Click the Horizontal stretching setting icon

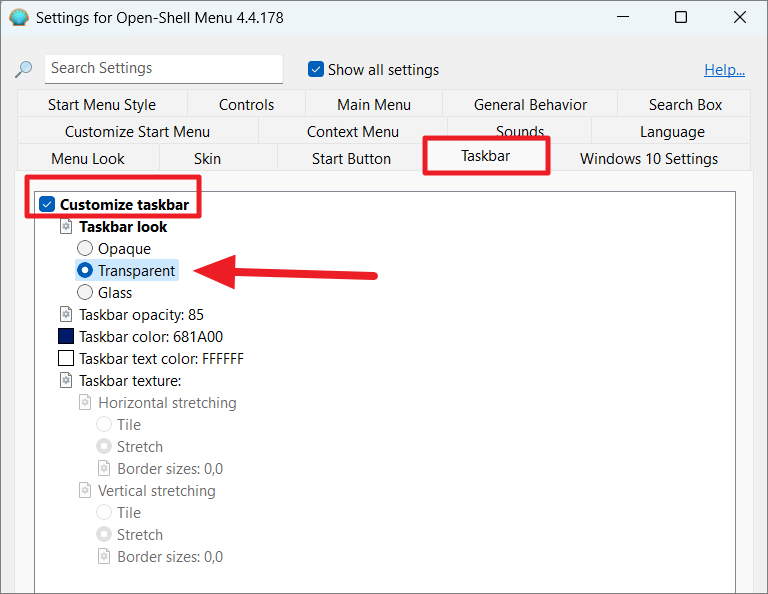[x=85, y=403]
